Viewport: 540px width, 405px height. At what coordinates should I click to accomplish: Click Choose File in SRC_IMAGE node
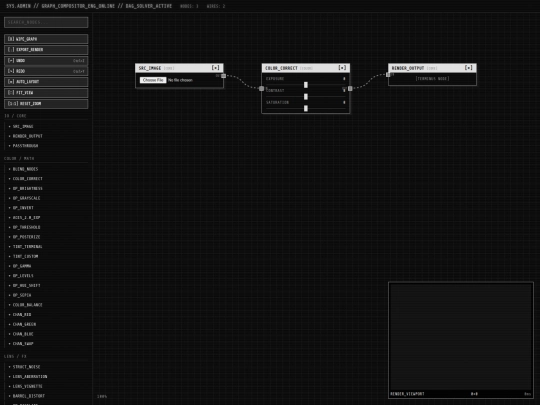point(153,80)
